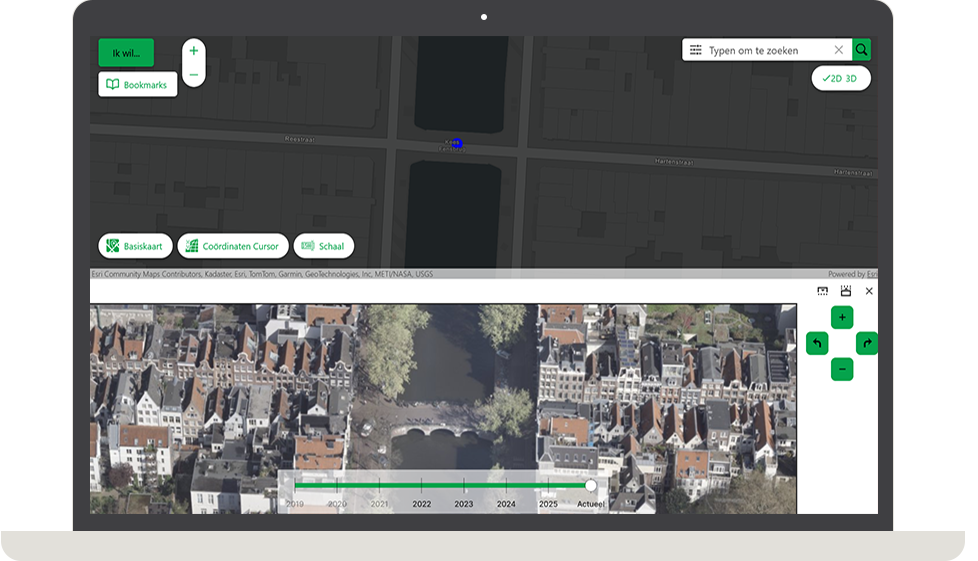978x561 pixels.
Task: Select year 2020 on the timeline
Action: tap(337, 504)
